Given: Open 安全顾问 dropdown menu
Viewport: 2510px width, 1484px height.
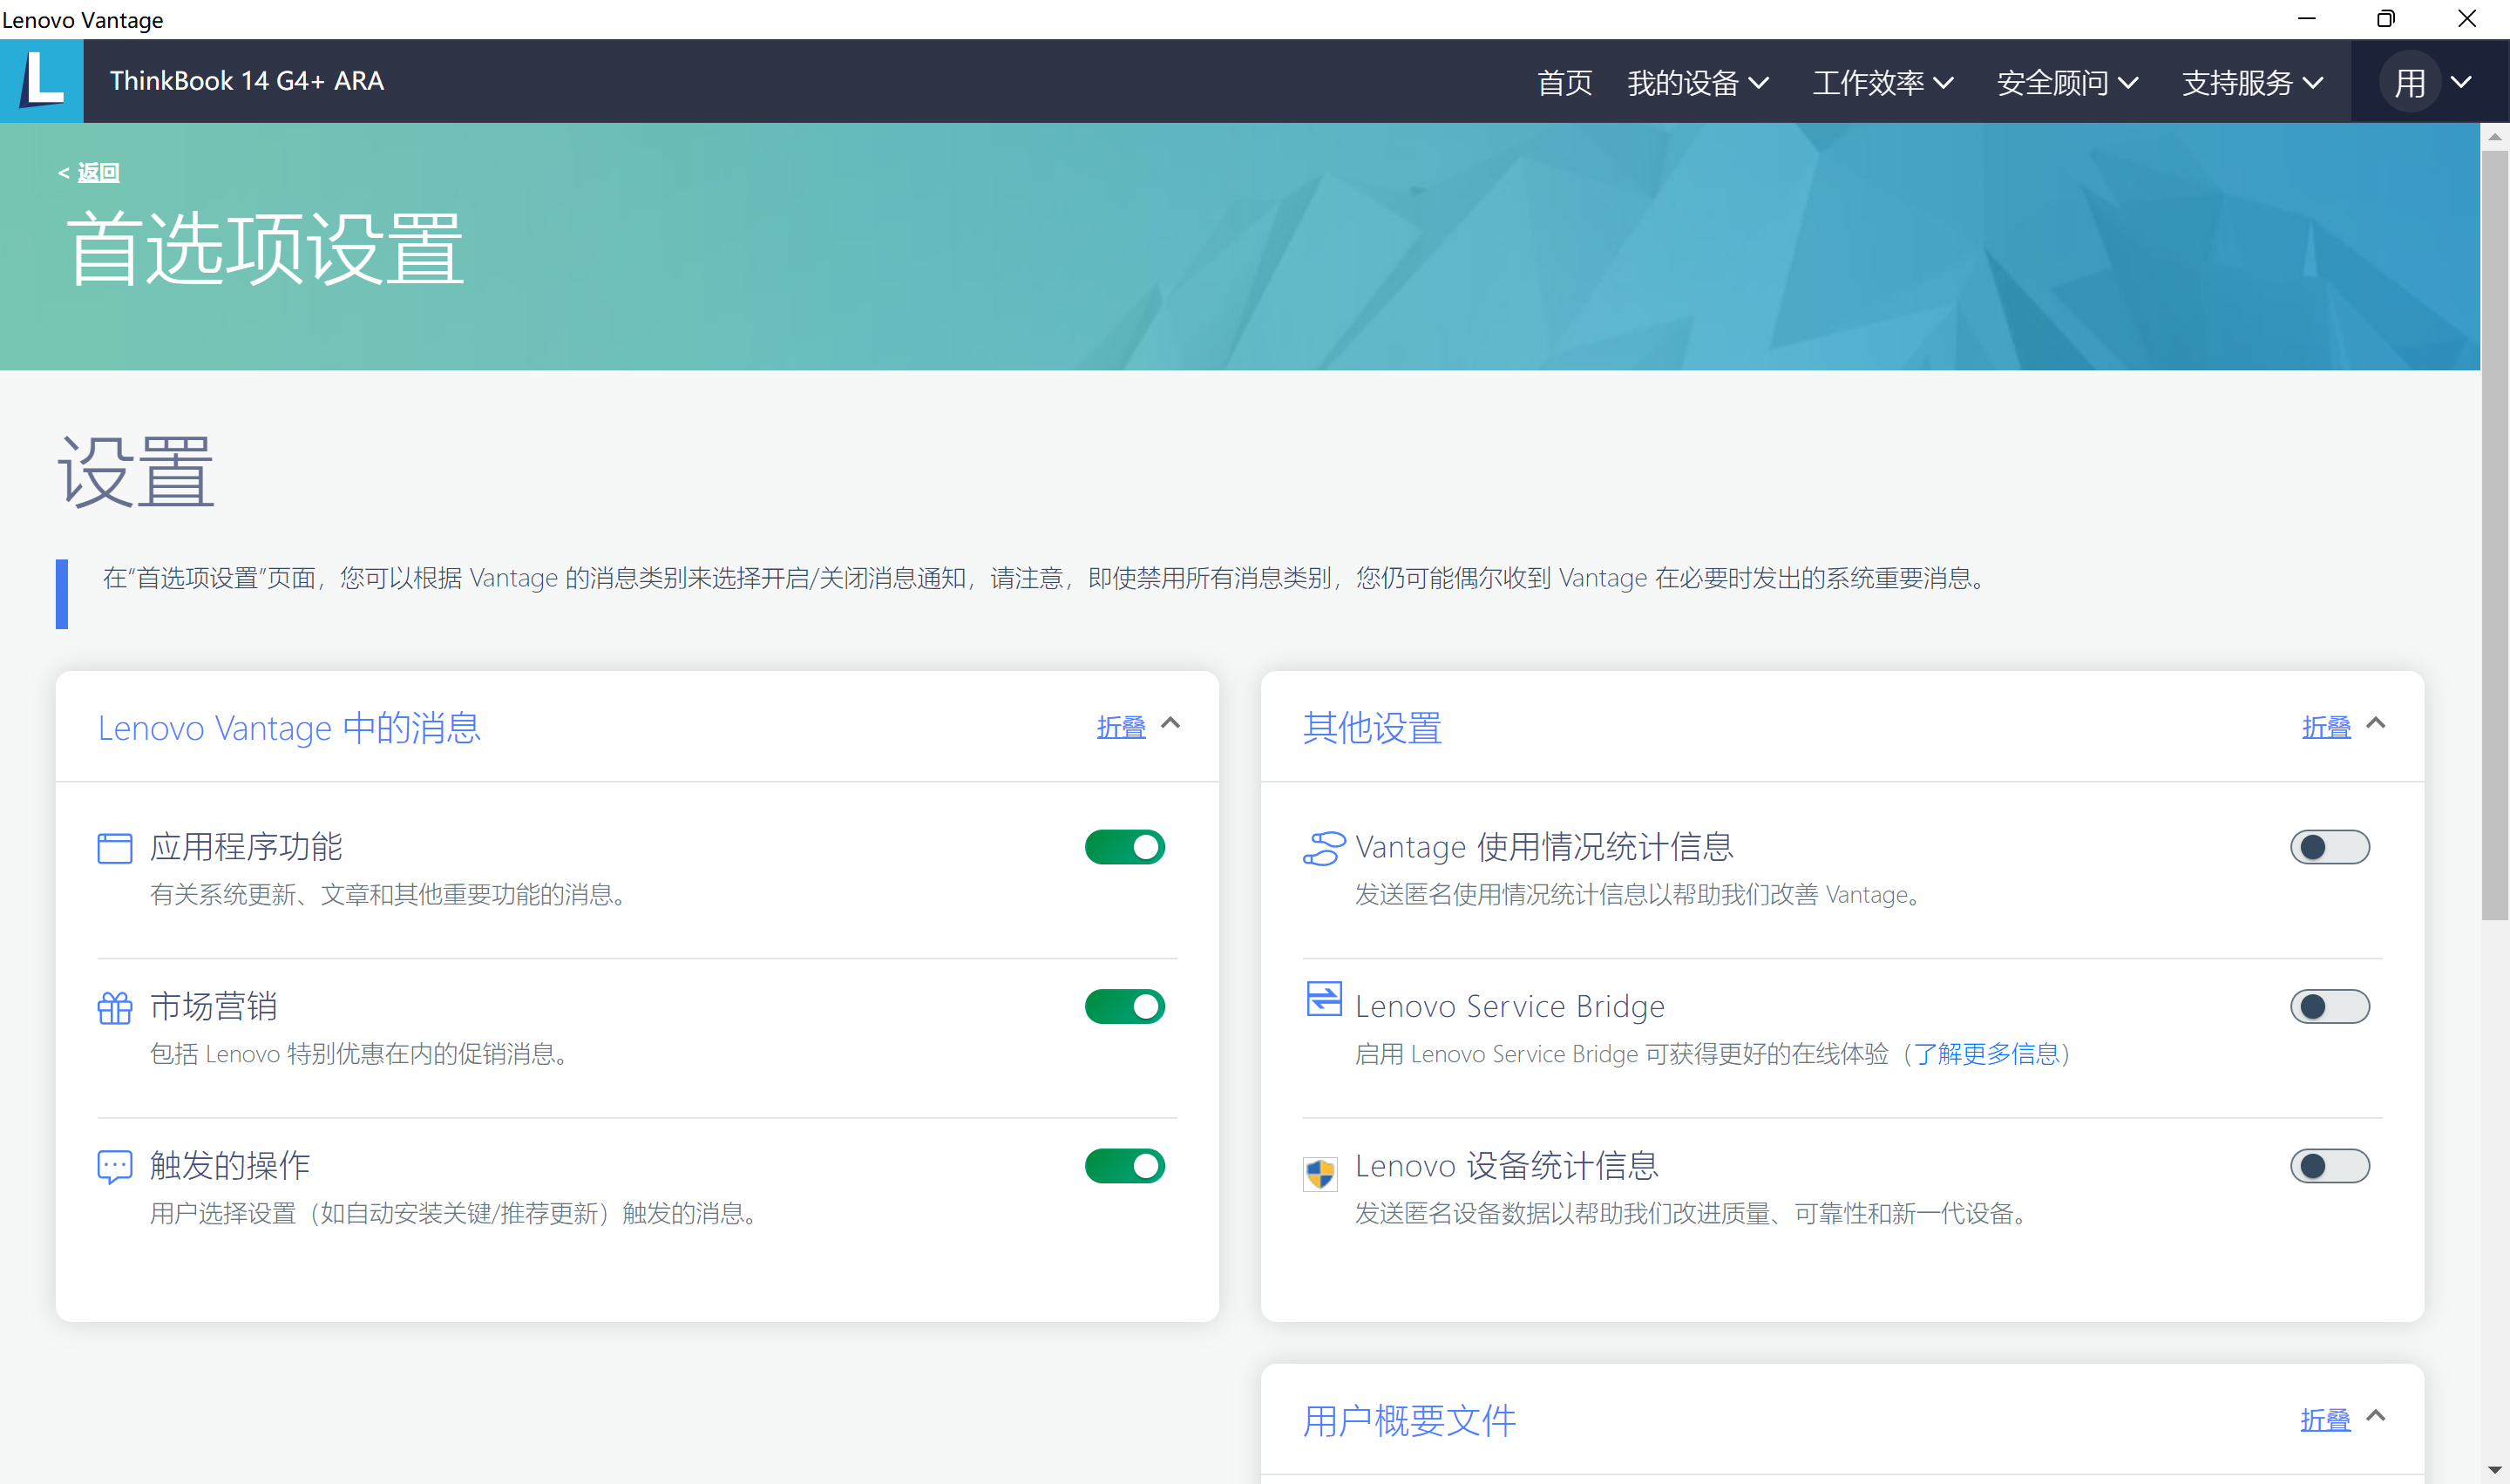Looking at the screenshot, I should pyautogui.click(x=2068, y=82).
